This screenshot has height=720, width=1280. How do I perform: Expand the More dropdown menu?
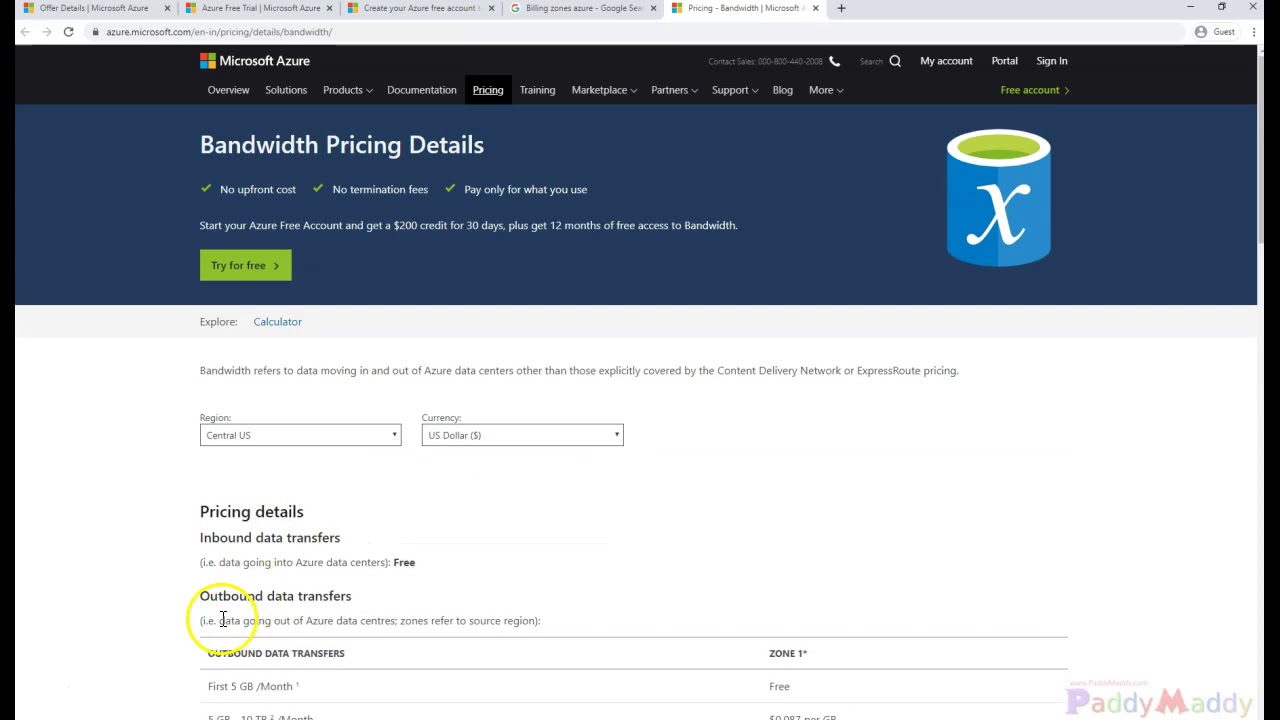826,90
